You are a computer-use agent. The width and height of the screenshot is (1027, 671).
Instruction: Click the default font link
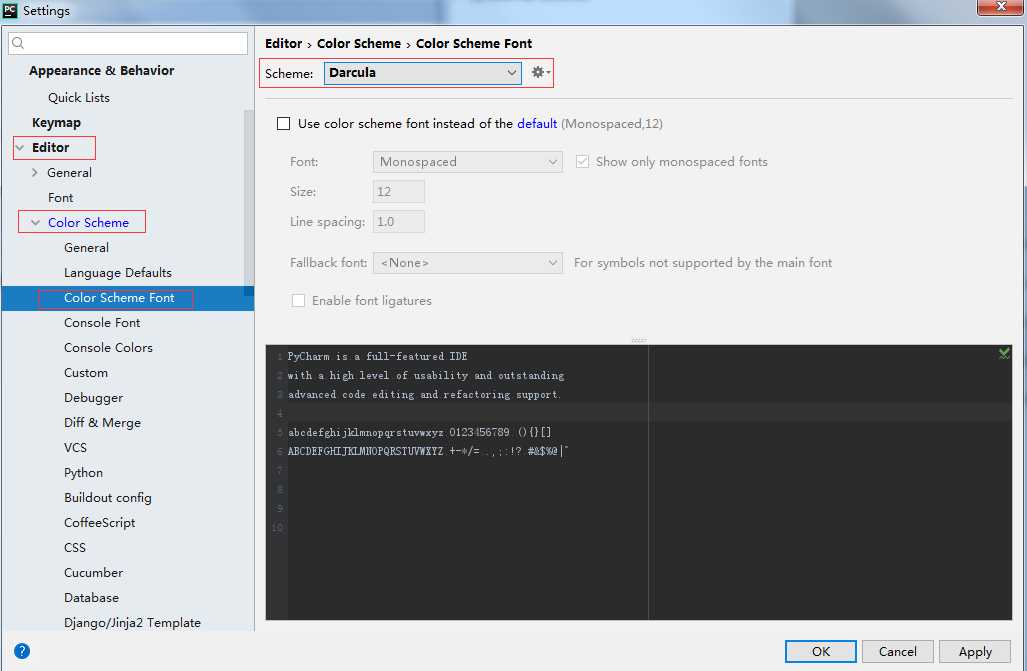[x=537, y=123]
